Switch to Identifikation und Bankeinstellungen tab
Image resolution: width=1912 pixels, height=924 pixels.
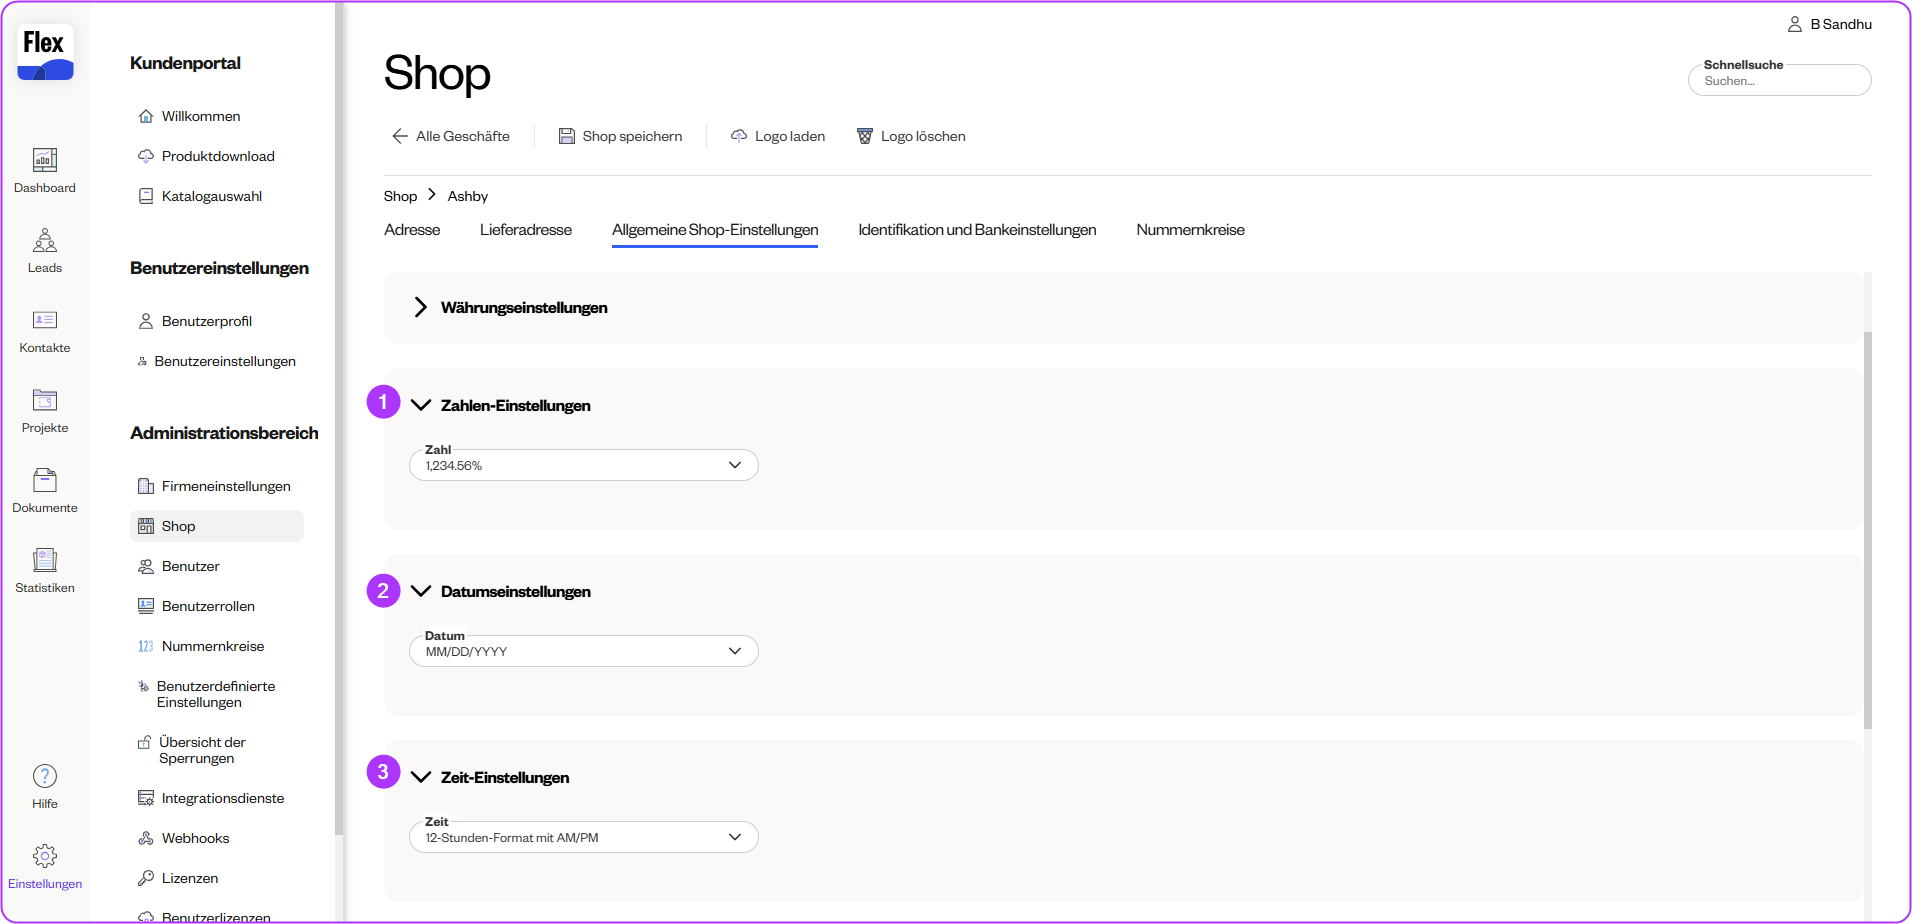976,230
